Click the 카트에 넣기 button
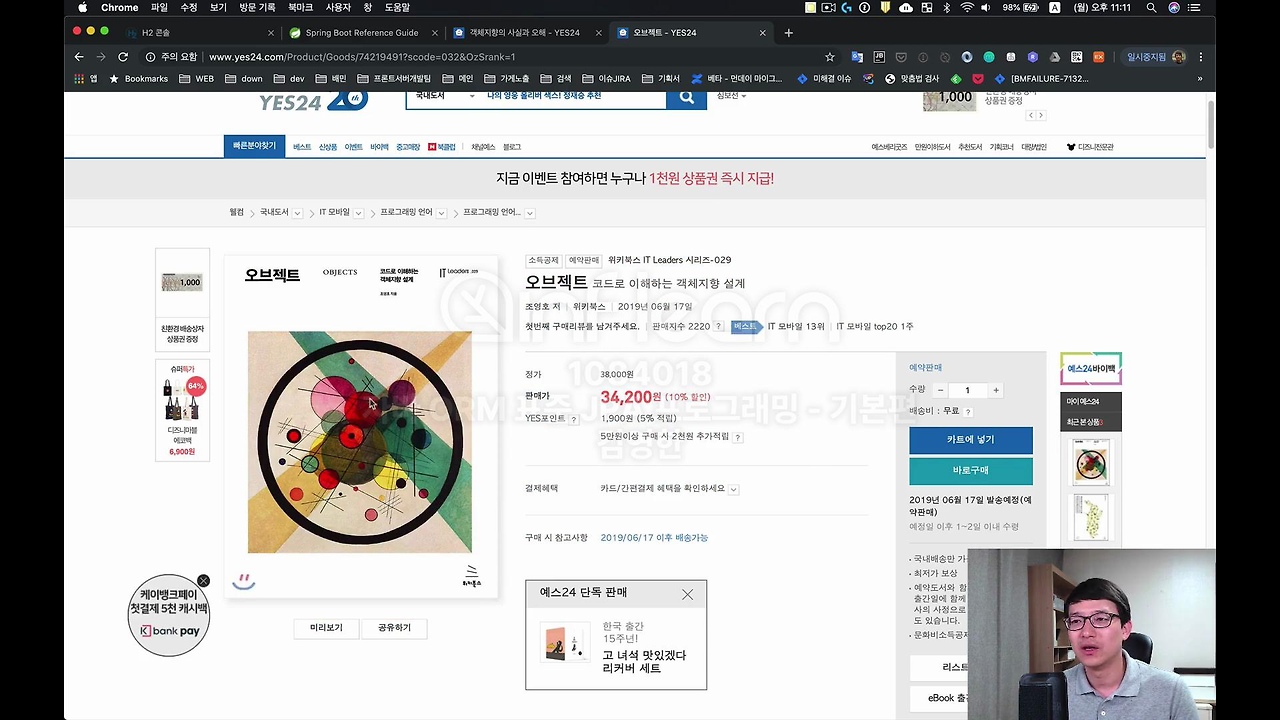Screen dimensions: 1280x720 pyautogui.click(x=971, y=440)
